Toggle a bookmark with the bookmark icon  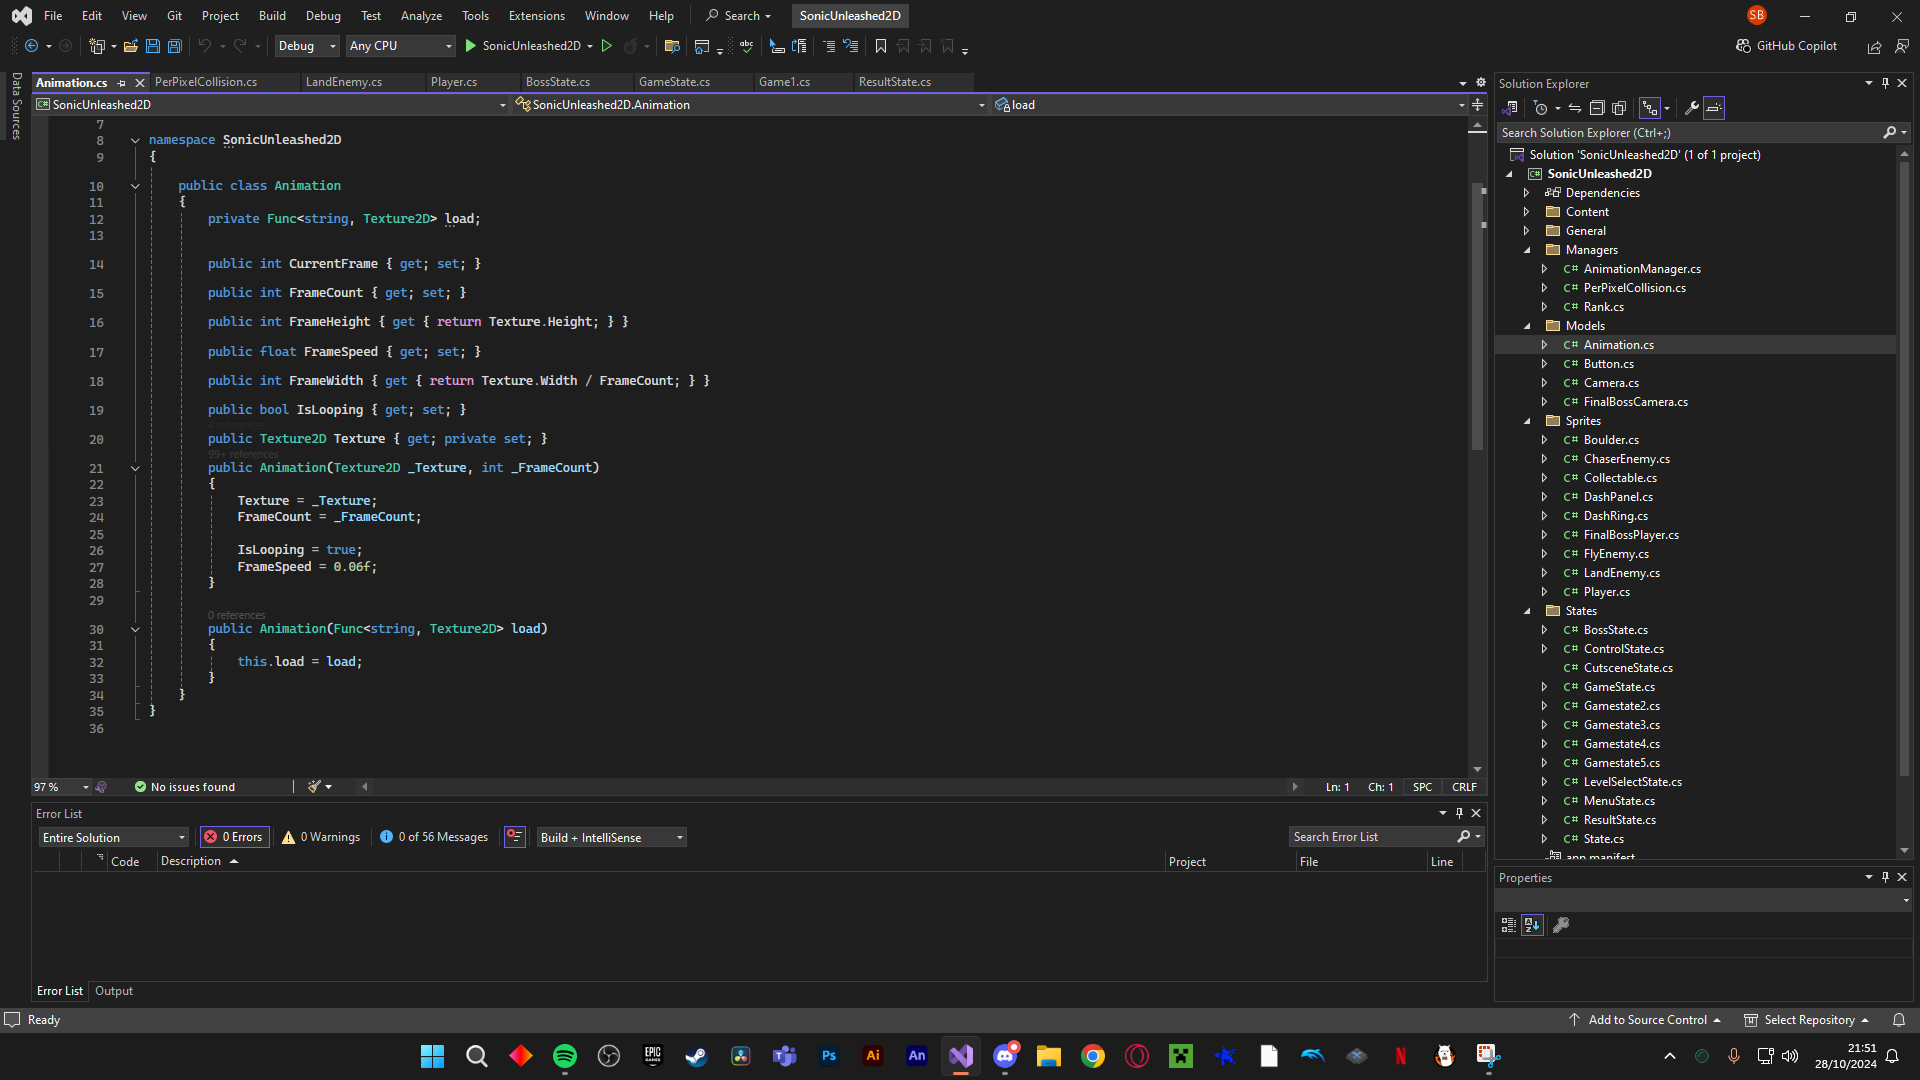pos(881,46)
